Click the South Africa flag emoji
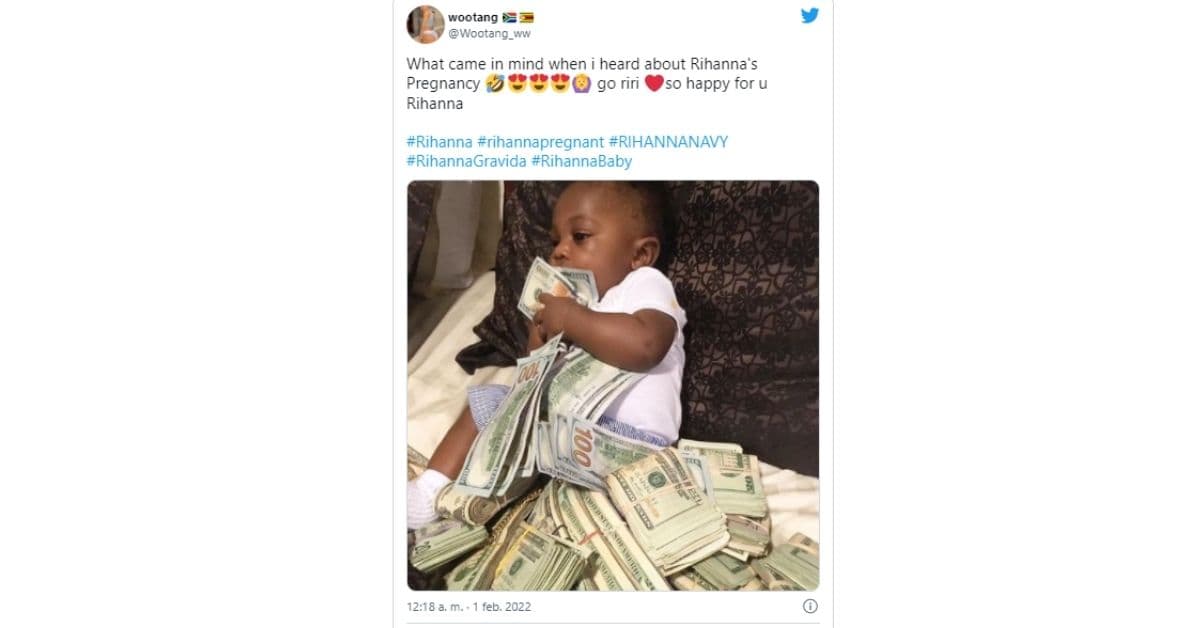The height and width of the screenshot is (628, 1200). [510, 17]
